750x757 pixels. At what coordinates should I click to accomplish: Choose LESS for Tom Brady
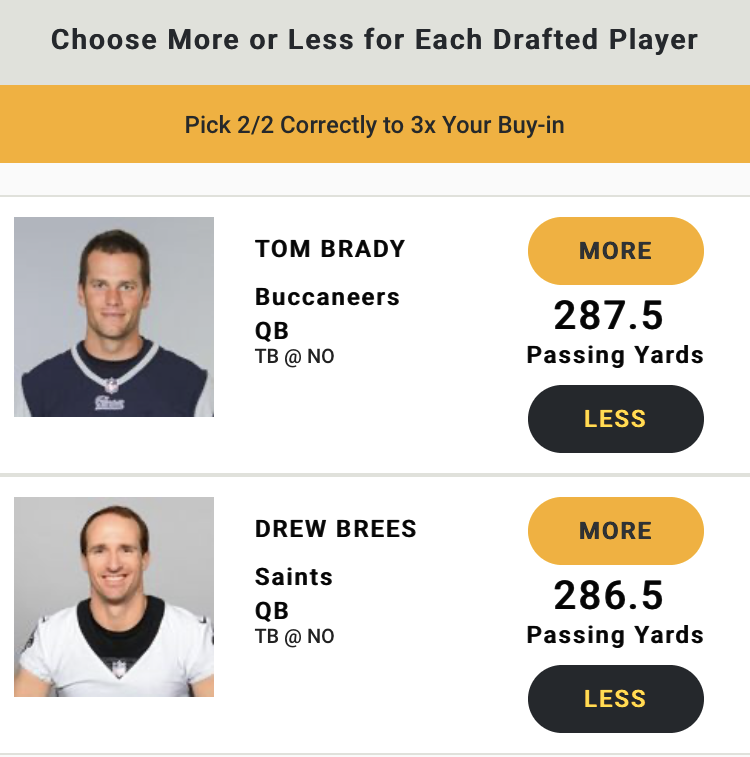click(615, 419)
